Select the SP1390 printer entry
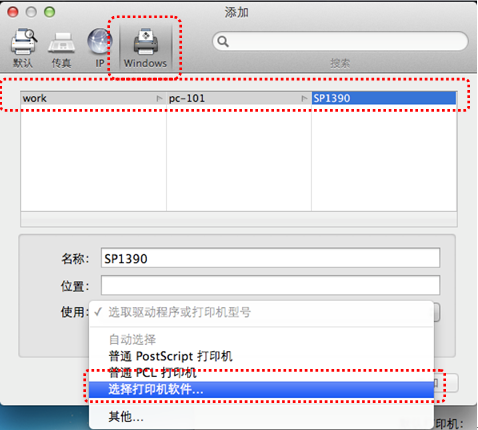The image size is (478, 430). (x=384, y=98)
